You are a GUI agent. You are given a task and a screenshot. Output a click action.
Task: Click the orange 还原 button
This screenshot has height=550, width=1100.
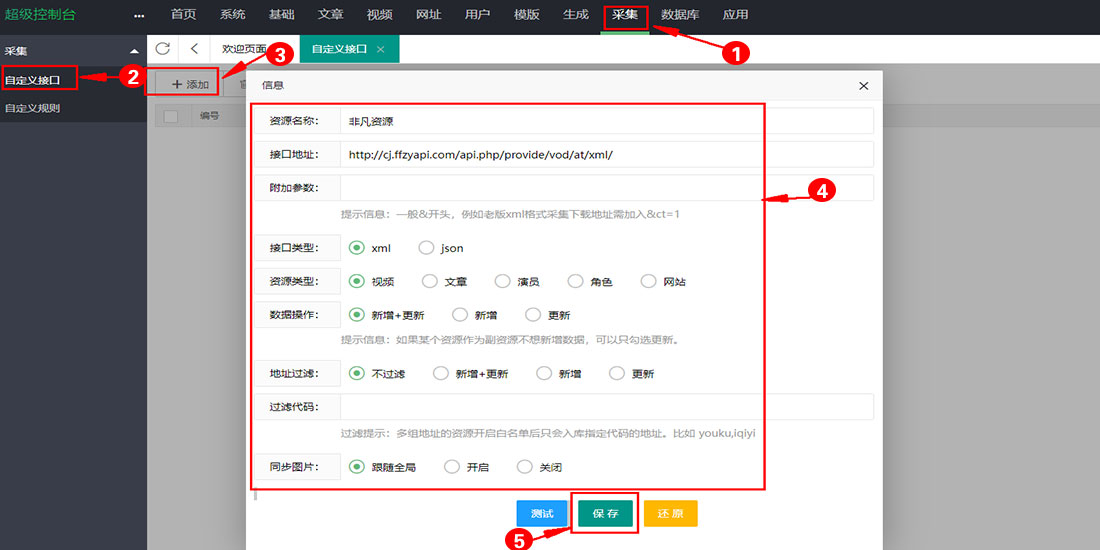(670, 513)
